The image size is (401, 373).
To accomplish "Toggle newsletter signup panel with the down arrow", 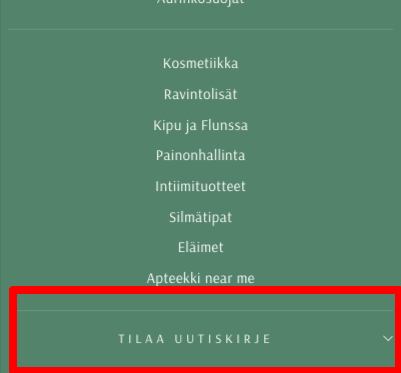I will pyautogui.click(x=388, y=339).
